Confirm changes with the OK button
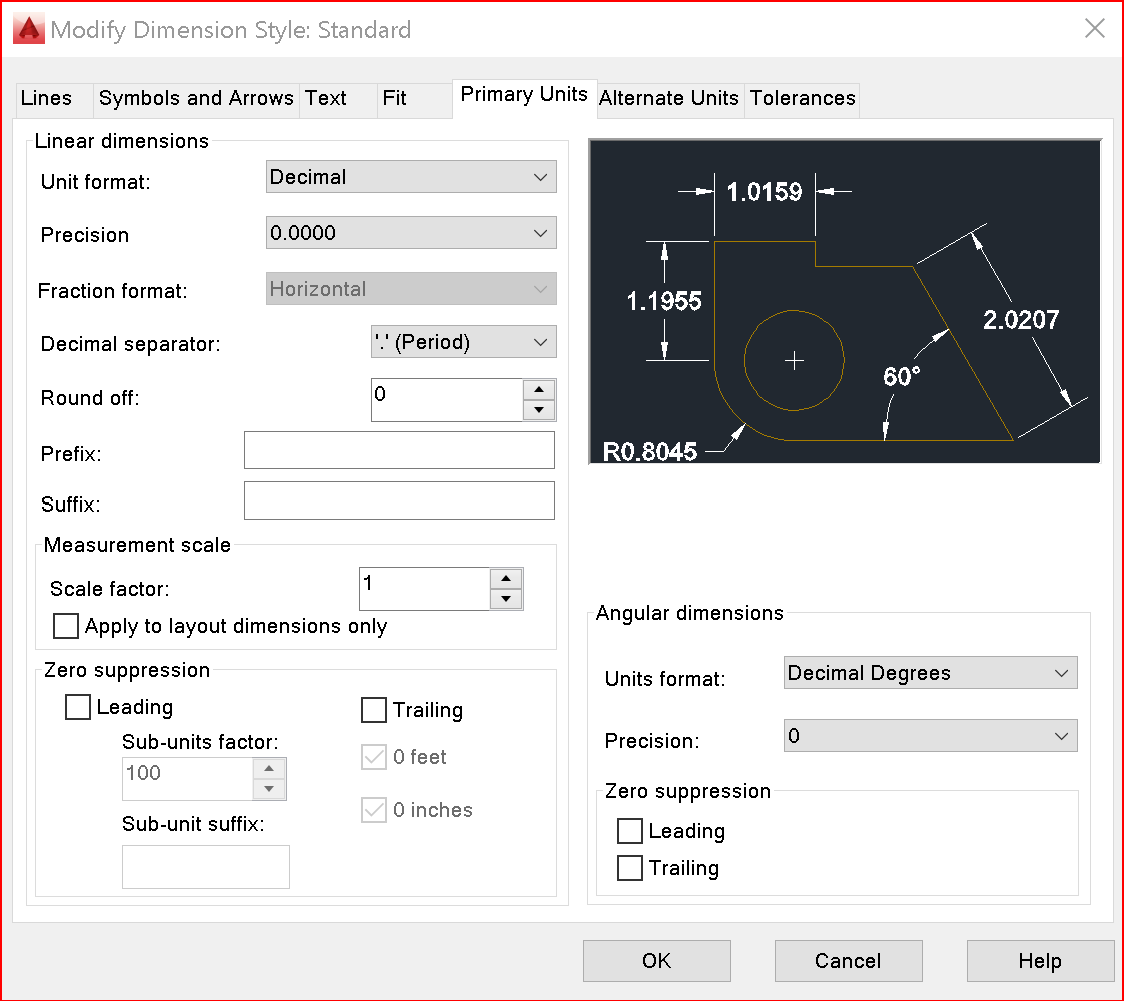This screenshot has height=1002, width=1124. 657,961
